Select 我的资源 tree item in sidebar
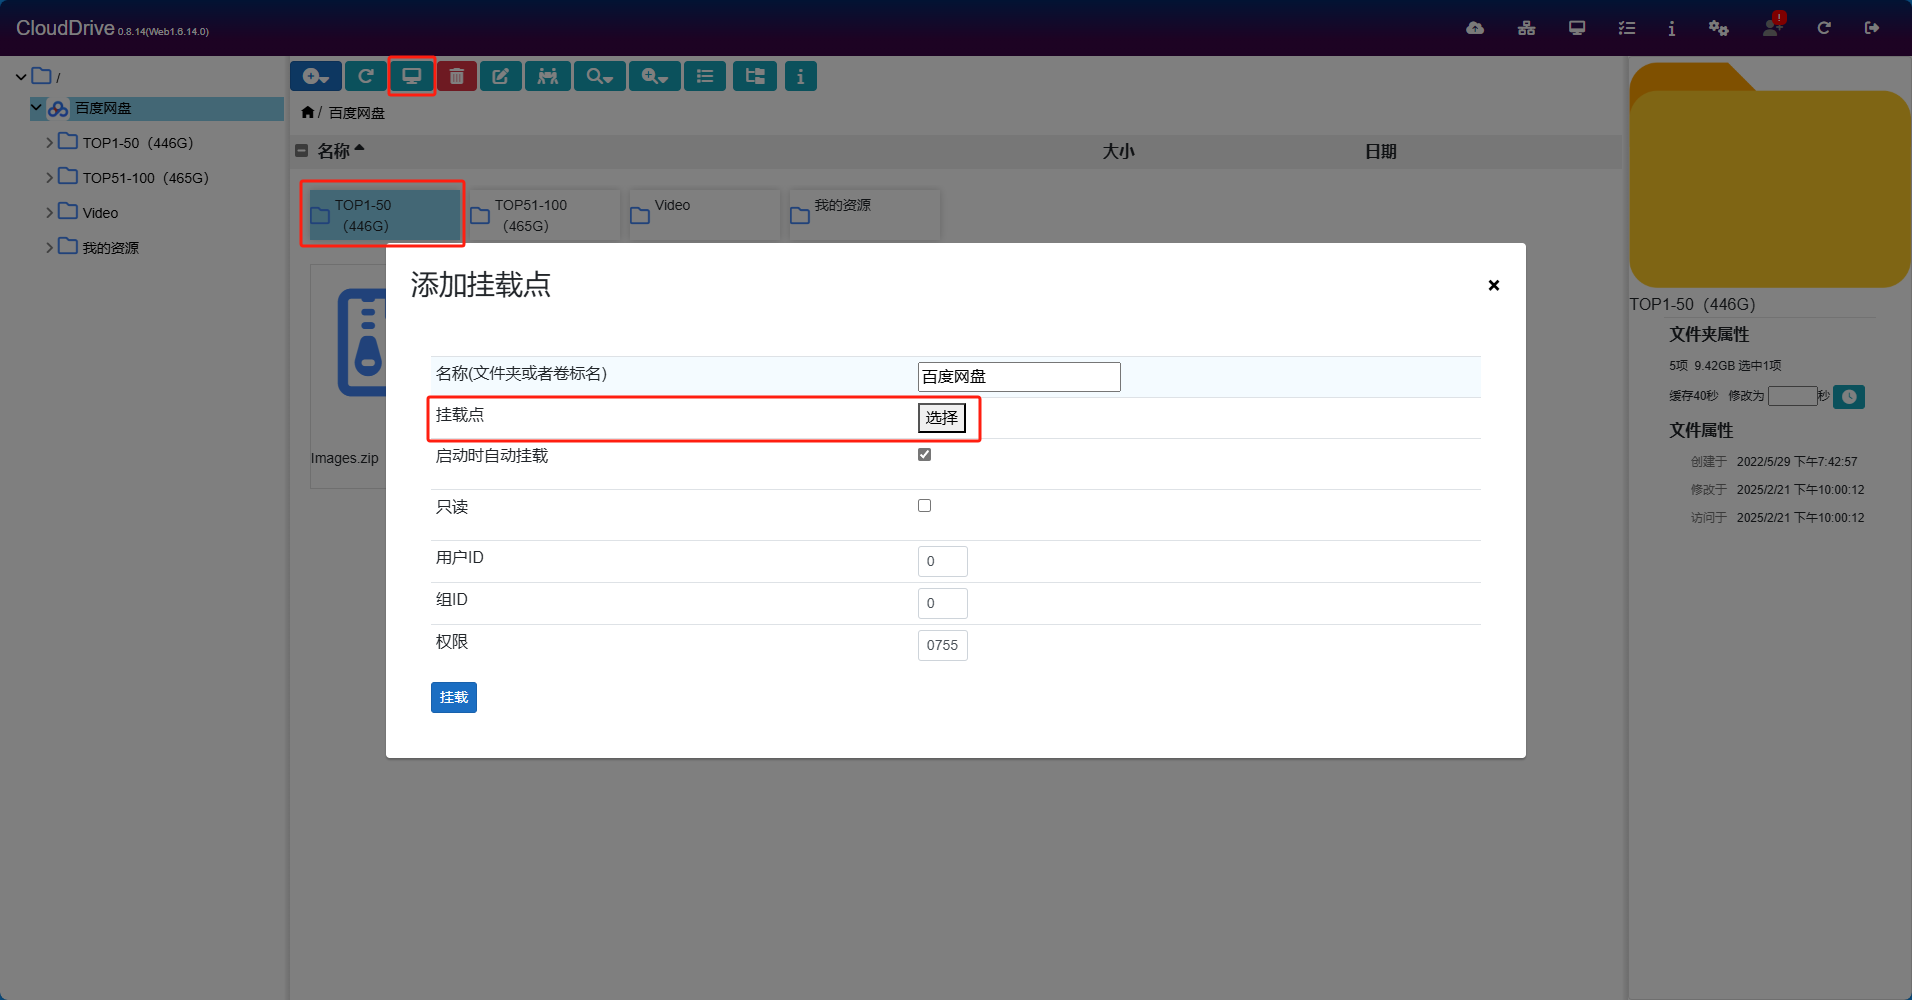 coord(110,248)
